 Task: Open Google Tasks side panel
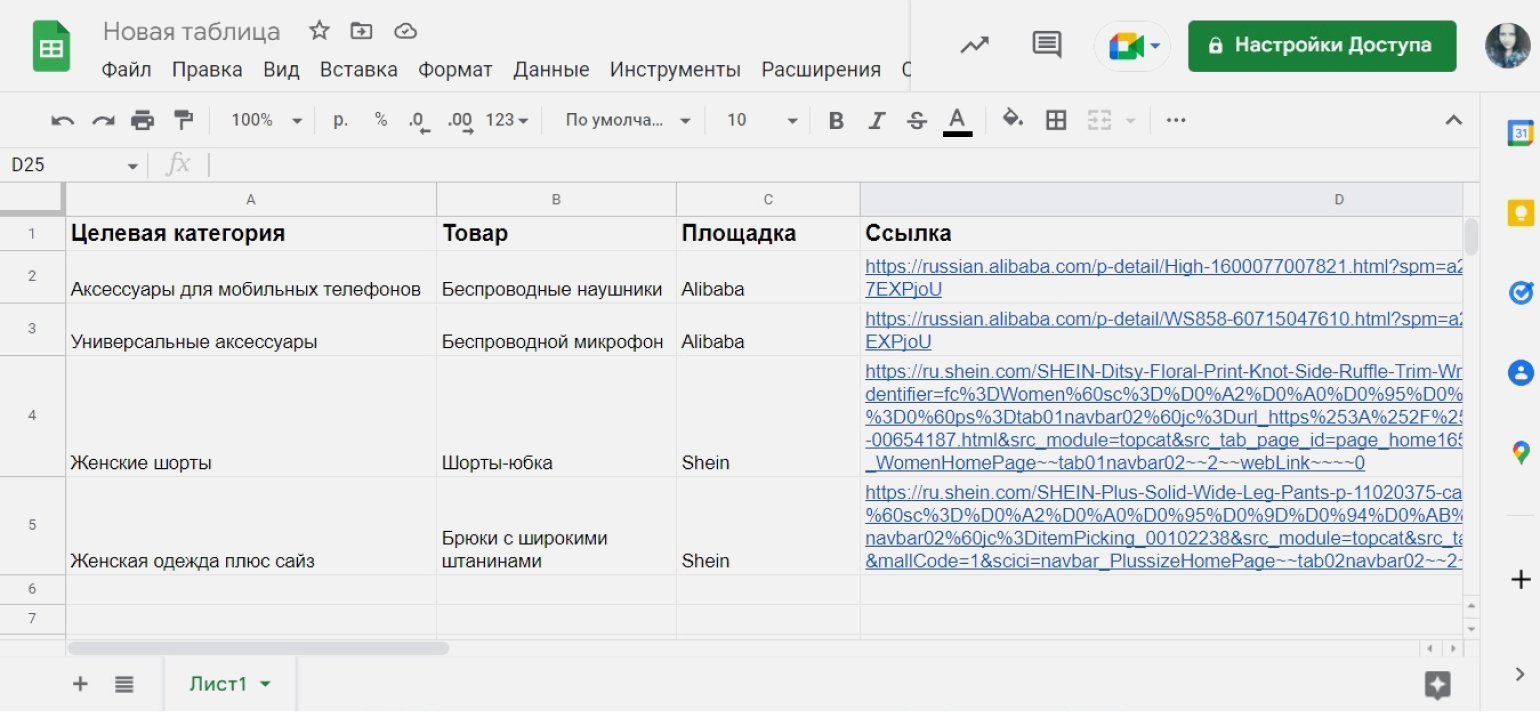1520,292
